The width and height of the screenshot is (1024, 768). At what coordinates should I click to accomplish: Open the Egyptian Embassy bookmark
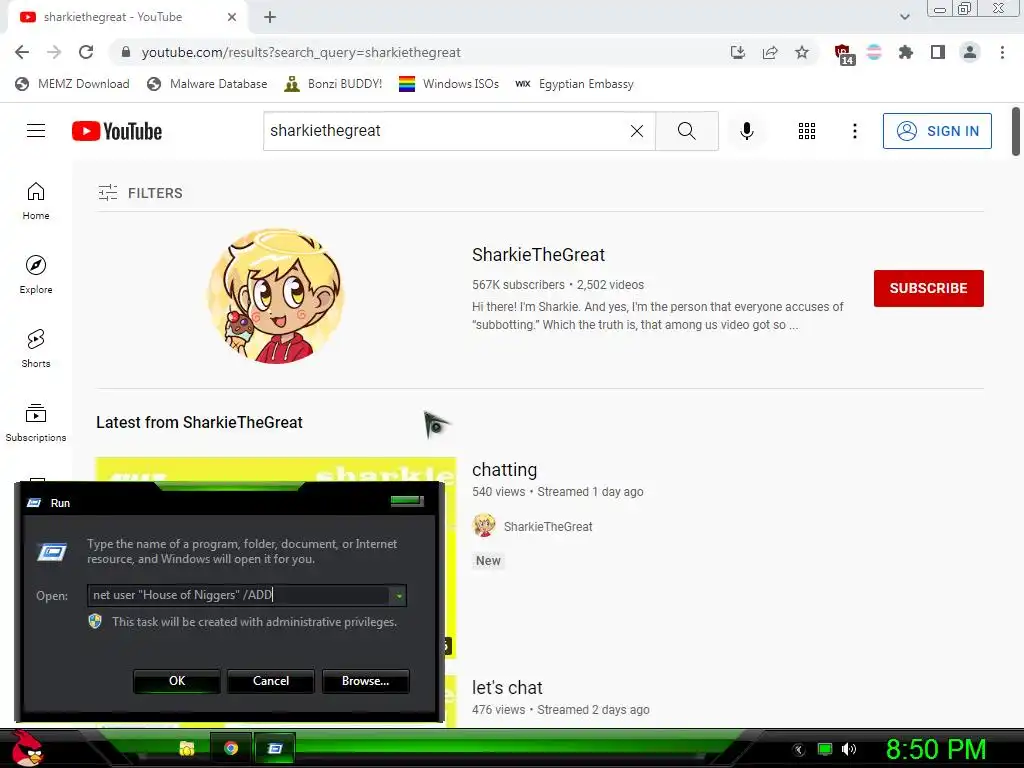(x=574, y=84)
